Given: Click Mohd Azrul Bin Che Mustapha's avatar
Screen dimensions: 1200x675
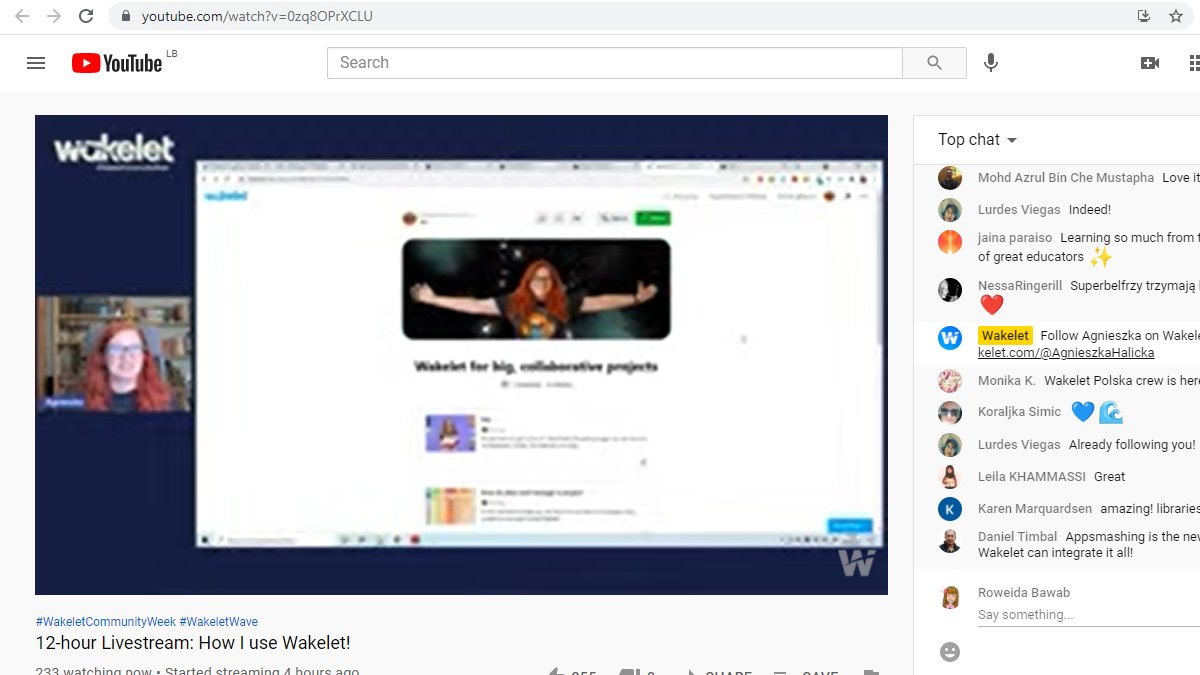Looking at the screenshot, I should pyautogui.click(x=950, y=178).
